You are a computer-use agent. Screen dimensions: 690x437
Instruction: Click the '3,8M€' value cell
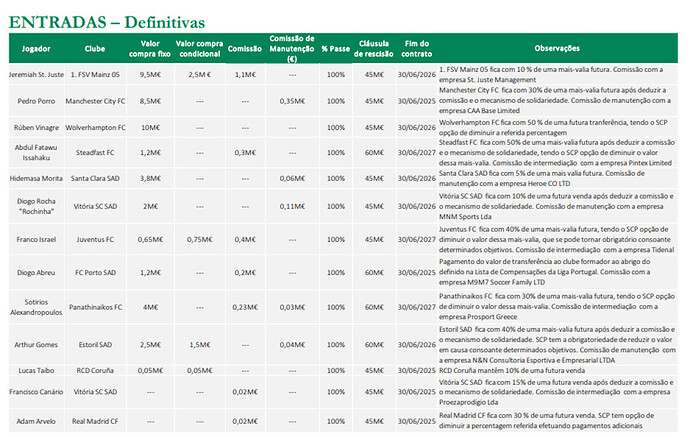pyautogui.click(x=150, y=178)
